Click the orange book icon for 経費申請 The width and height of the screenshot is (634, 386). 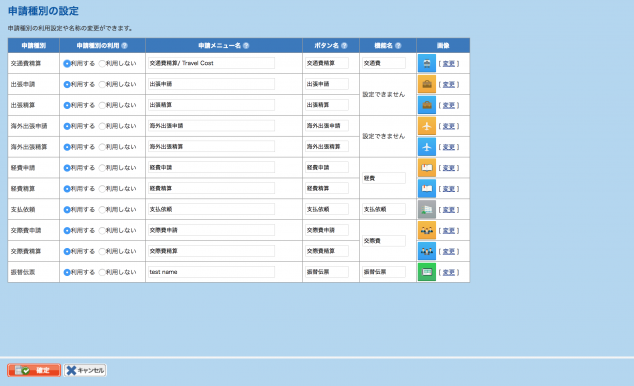coord(427,168)
